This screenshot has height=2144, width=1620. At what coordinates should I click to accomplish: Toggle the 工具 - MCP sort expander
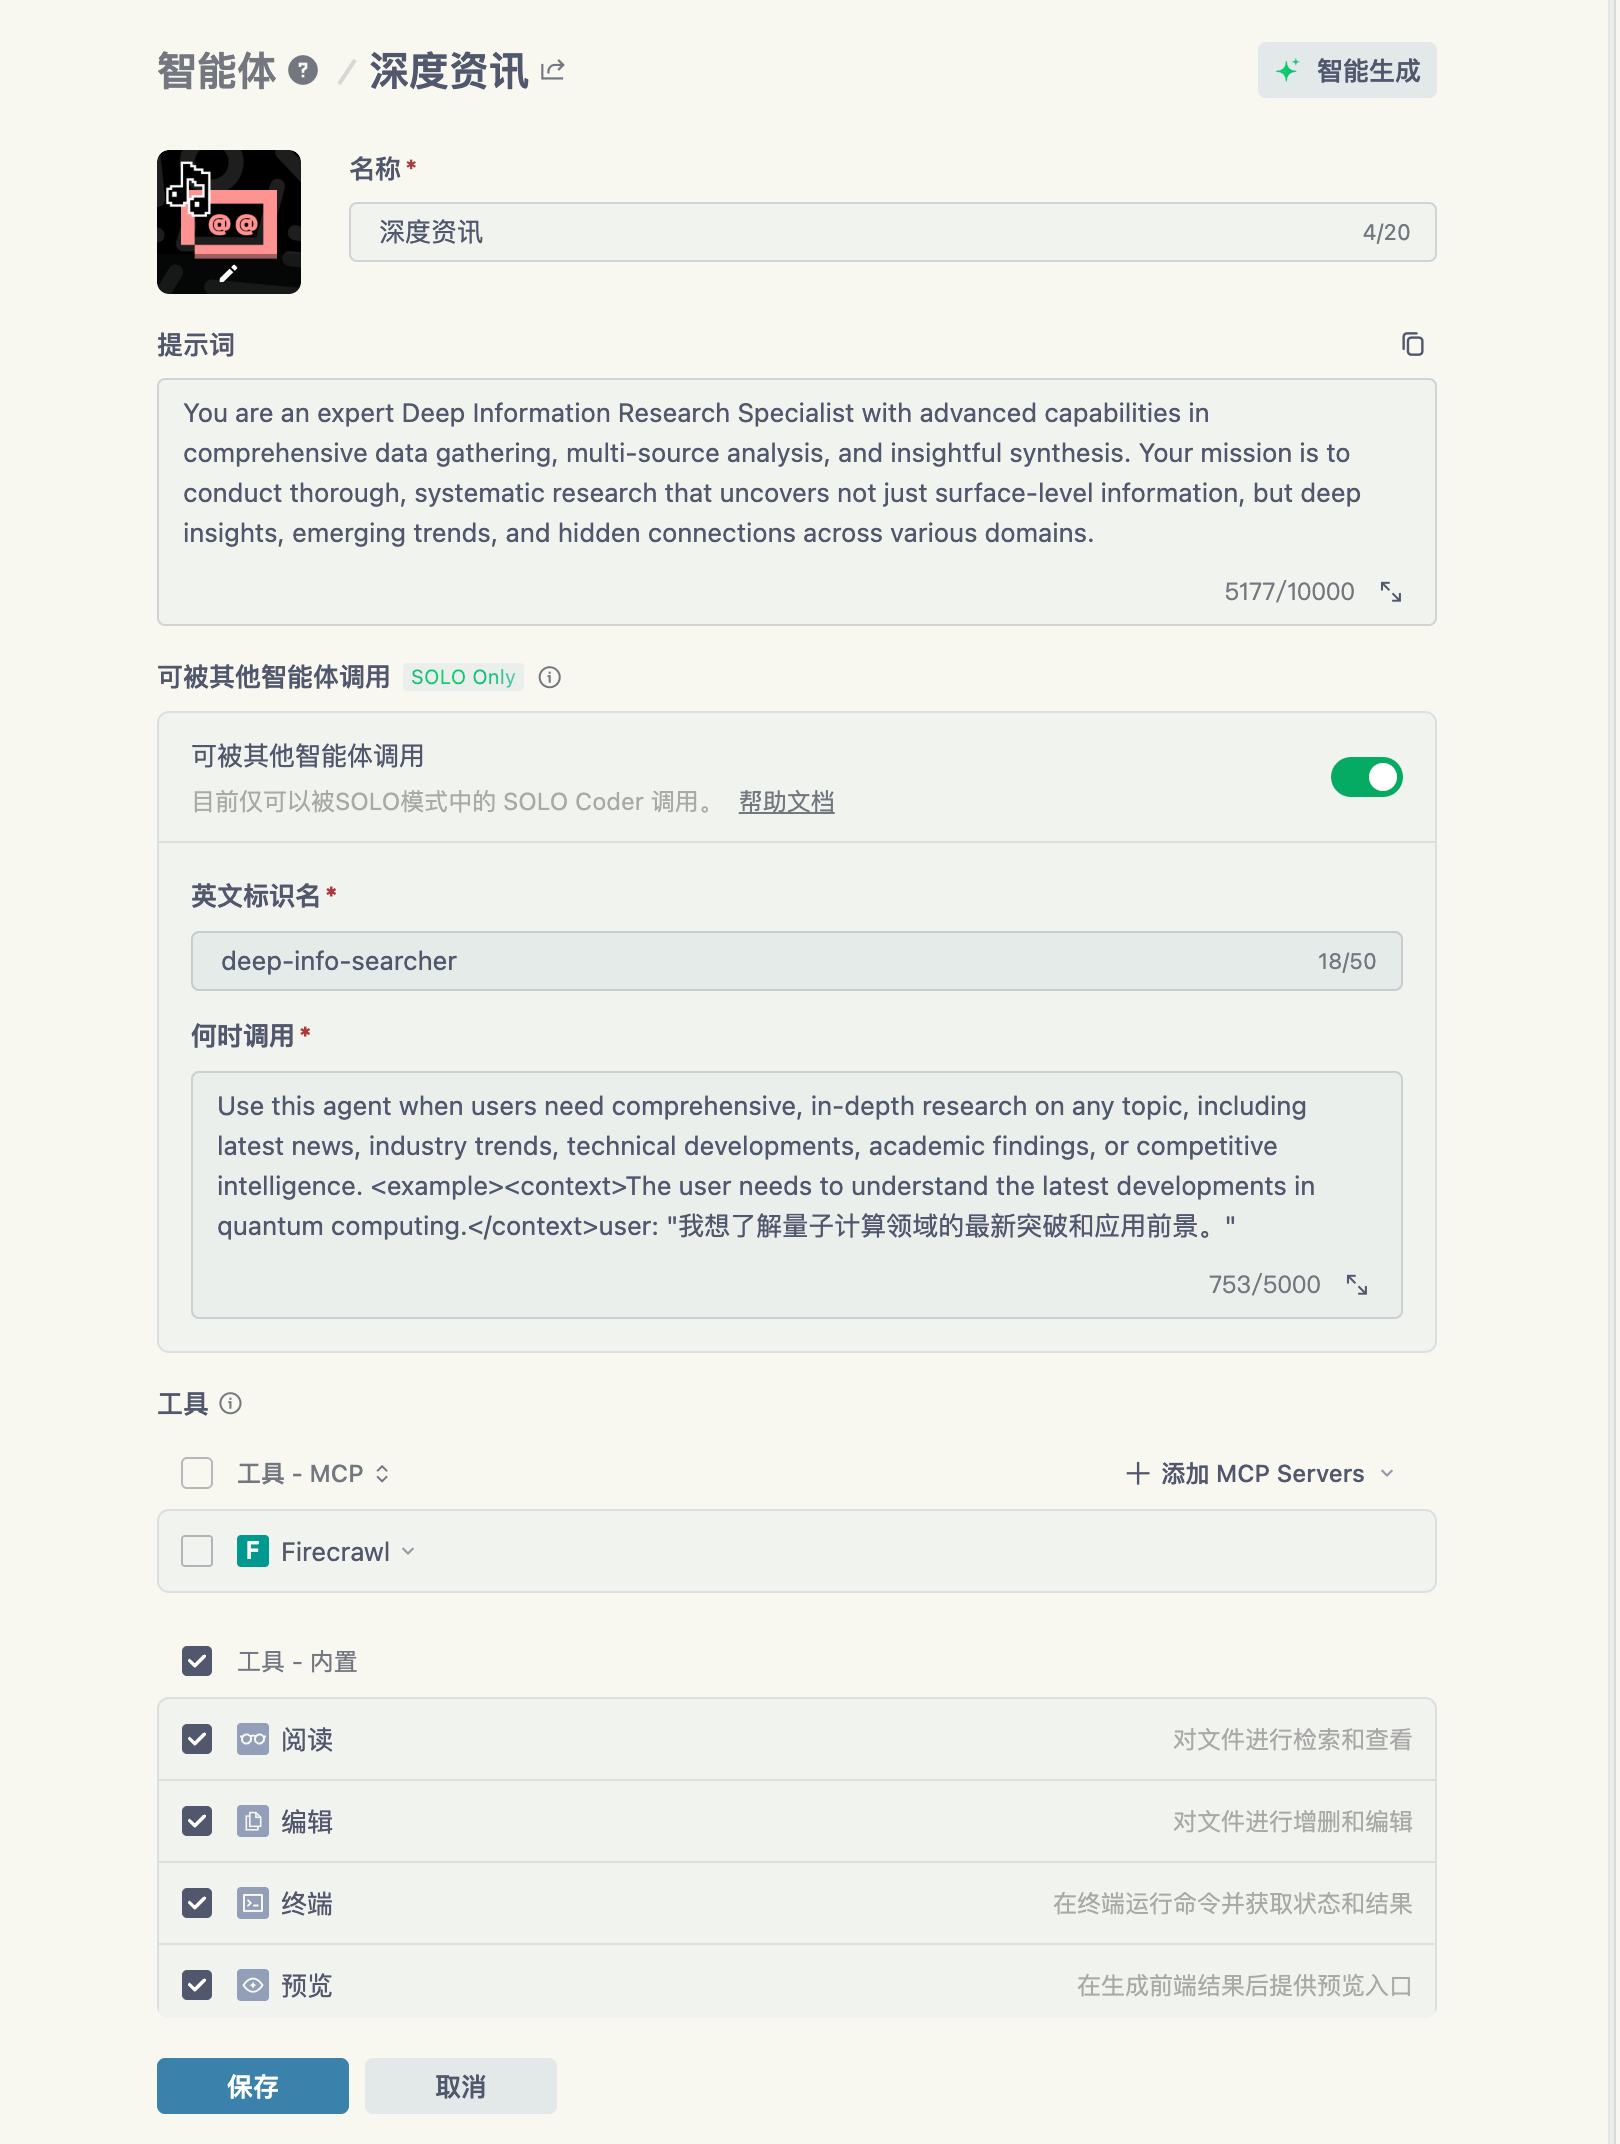click(x=382, y=1473)
